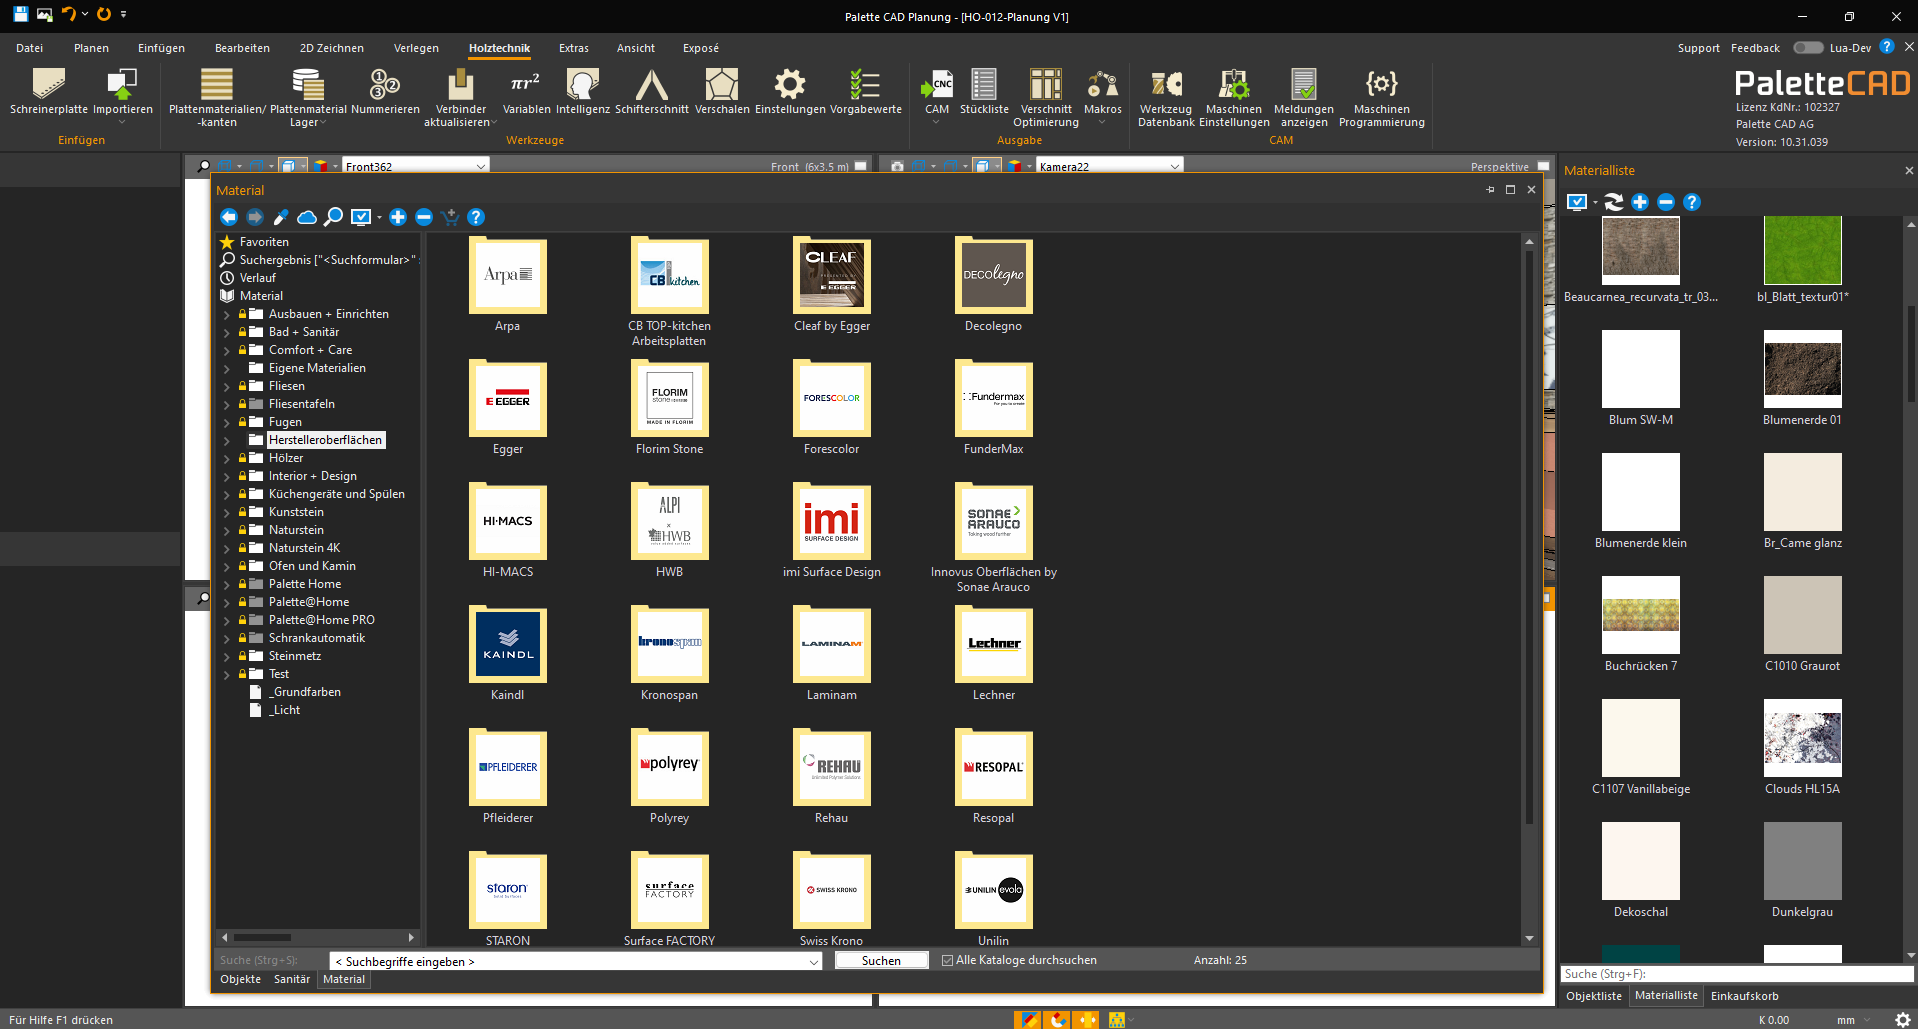Switch to the Exposé ribbon tab
This screenshot has height=1029, width=1918.
click(x=701, y=48)
